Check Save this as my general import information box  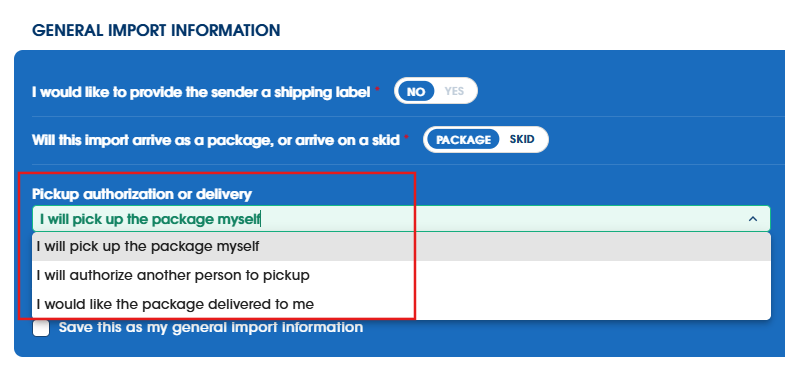[x=41, y=328]
